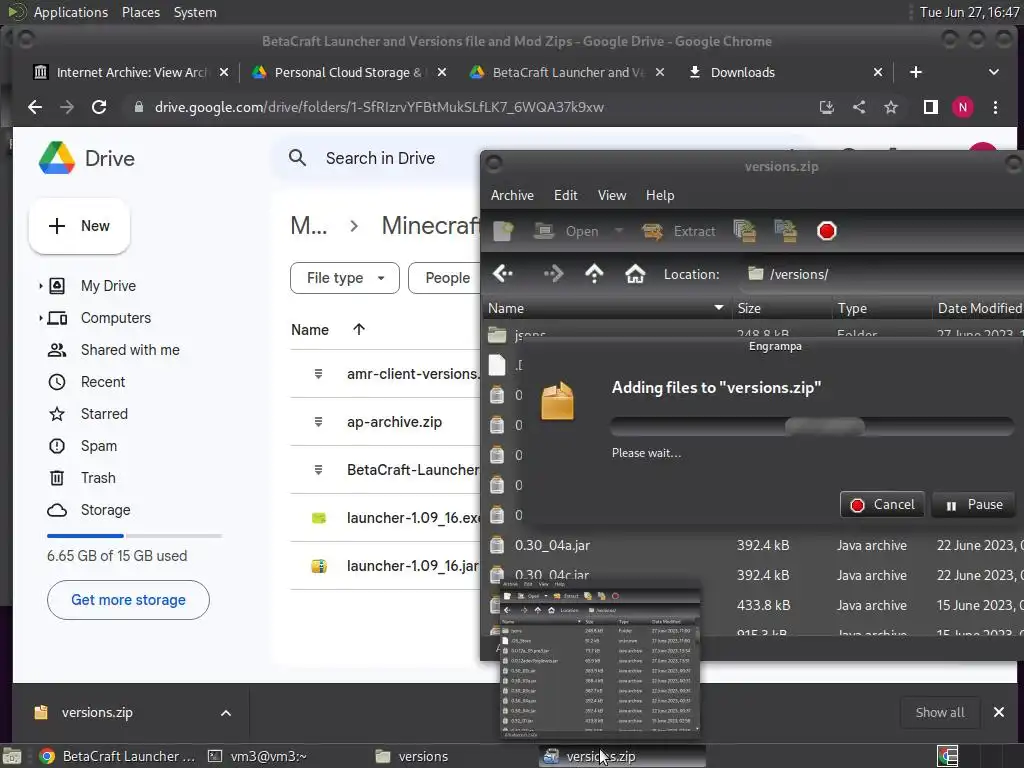Open Trash in the Drive sidebar
The width and height of the screenshot is (1024, 768).
tap(98, 478)
